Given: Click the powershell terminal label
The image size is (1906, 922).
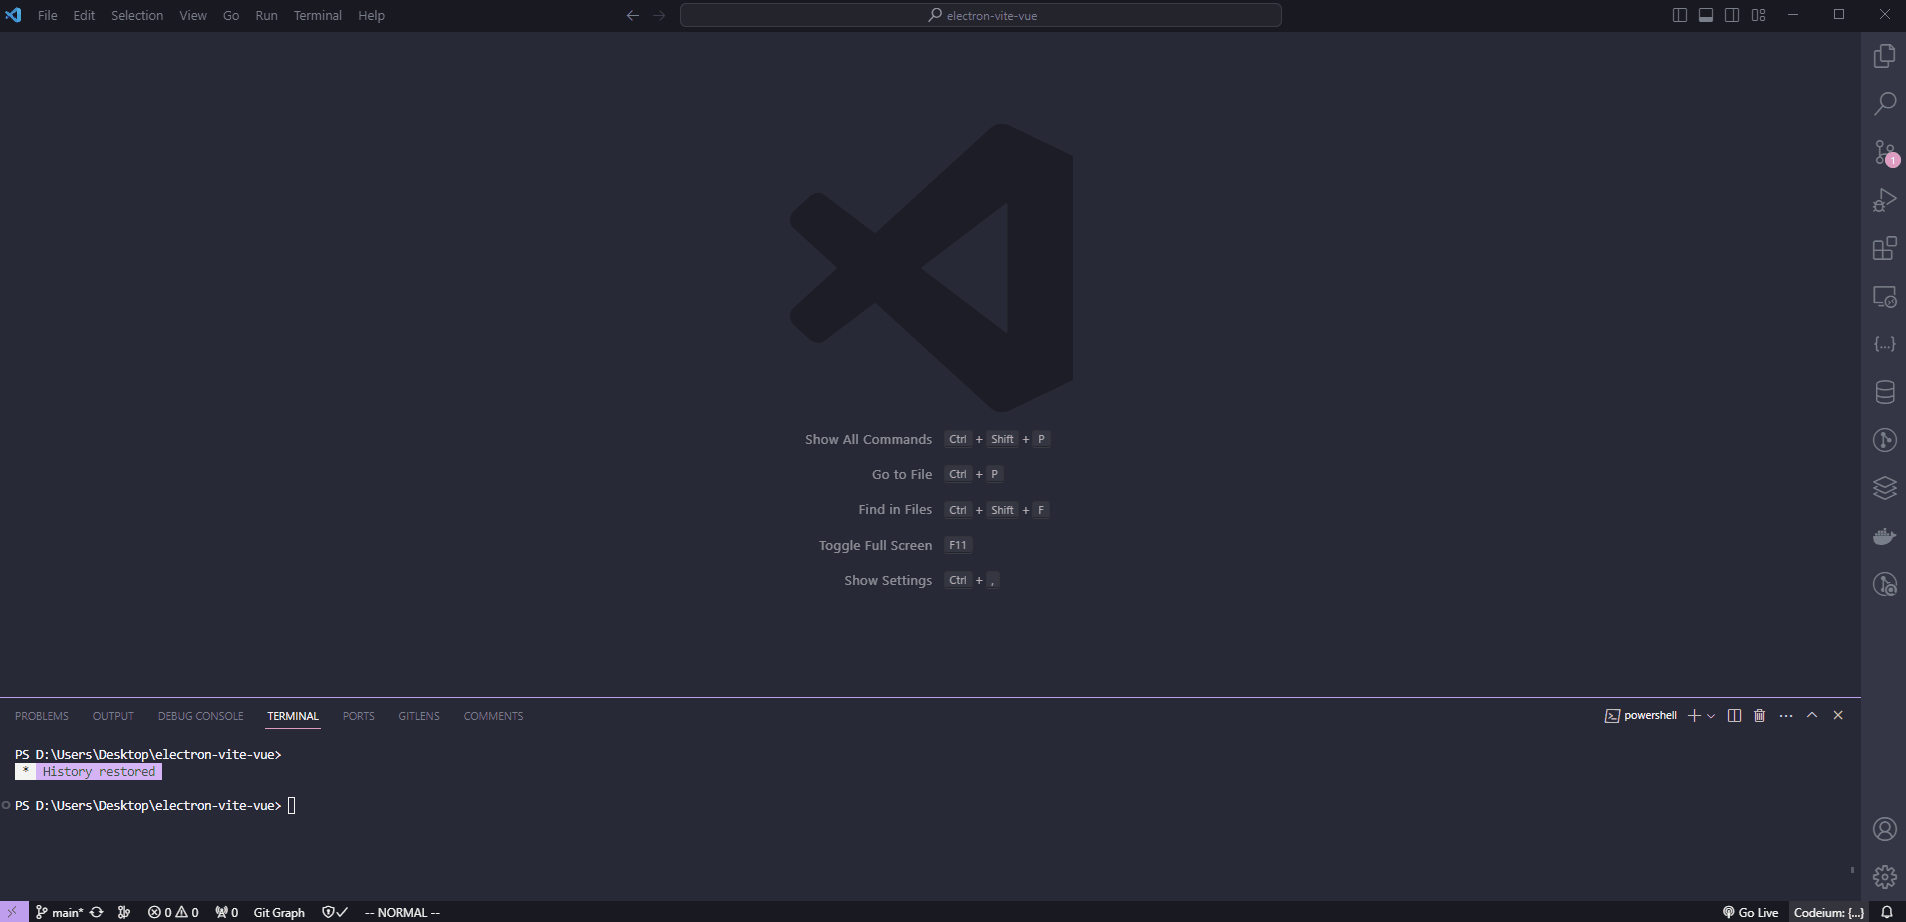Looking at the screenshot, I should click(1641, 716).
